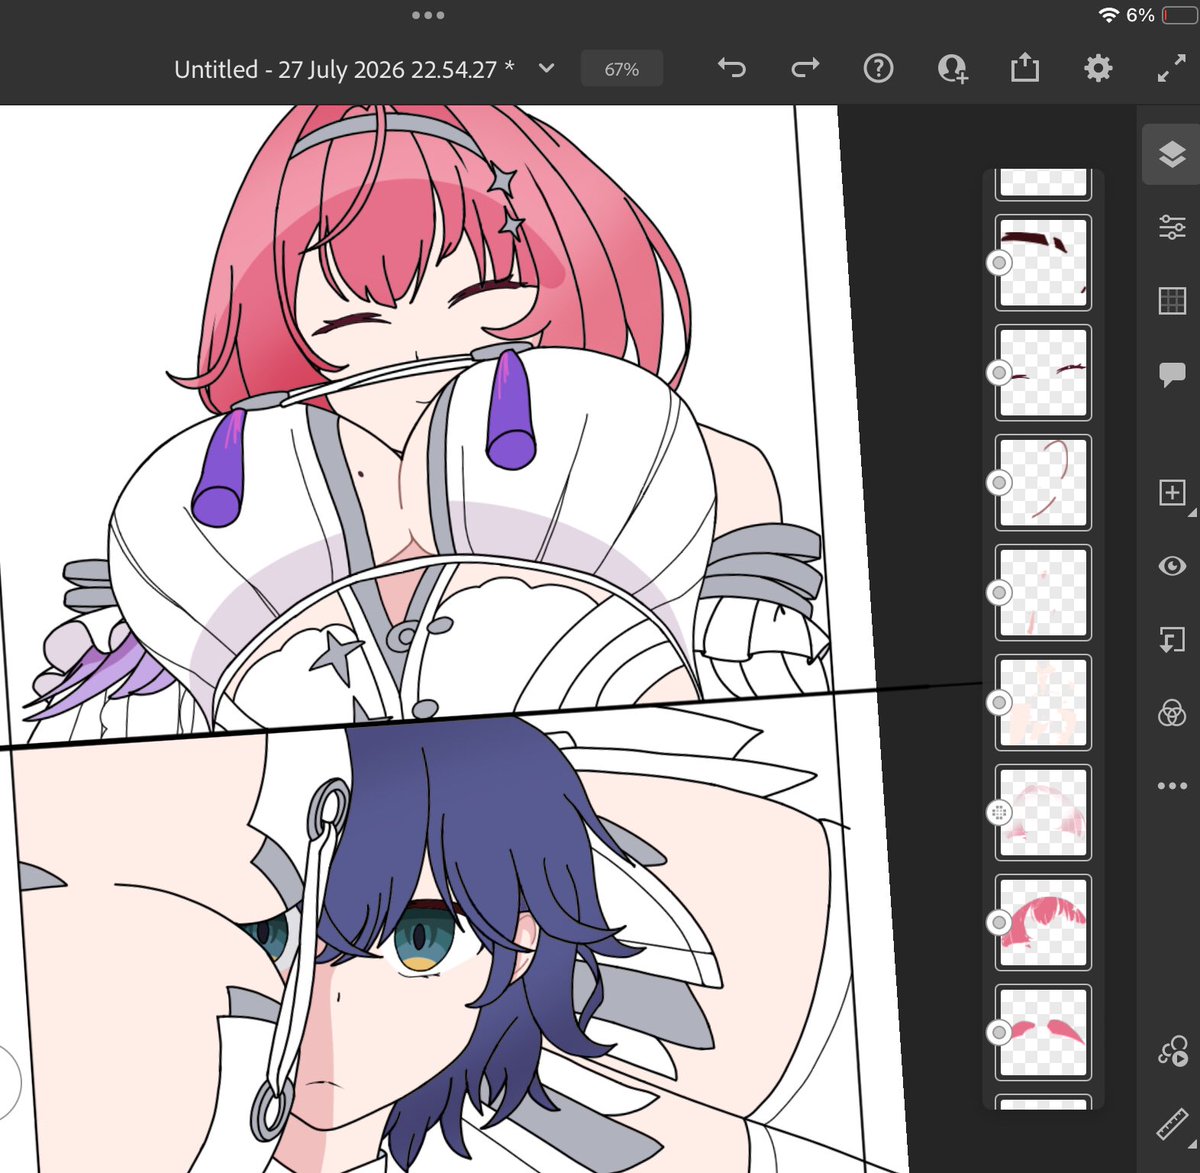Tap radio dot on eyebrow layer
This screenshot has width=1200, height=1173.
(999, 263)
